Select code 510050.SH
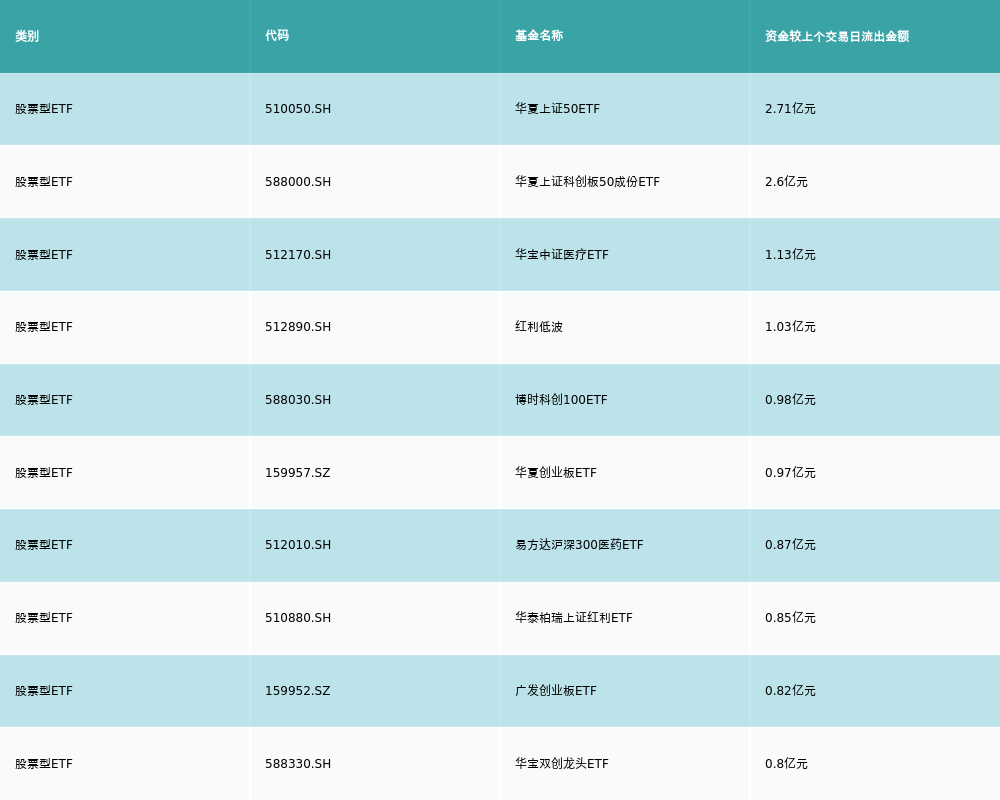 298,109
